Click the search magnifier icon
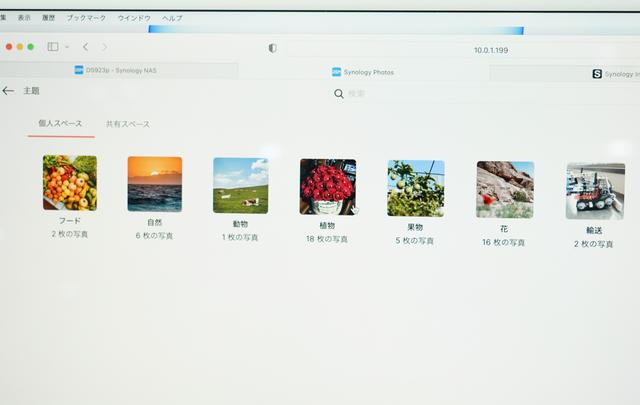Viewport: 640px width, 405px height. (339, 94)
